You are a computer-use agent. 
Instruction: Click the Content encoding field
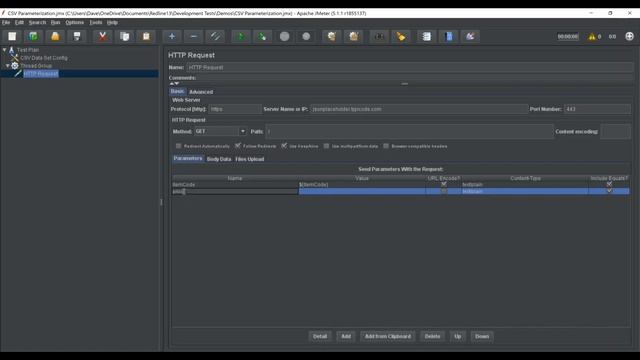[616, 131]
